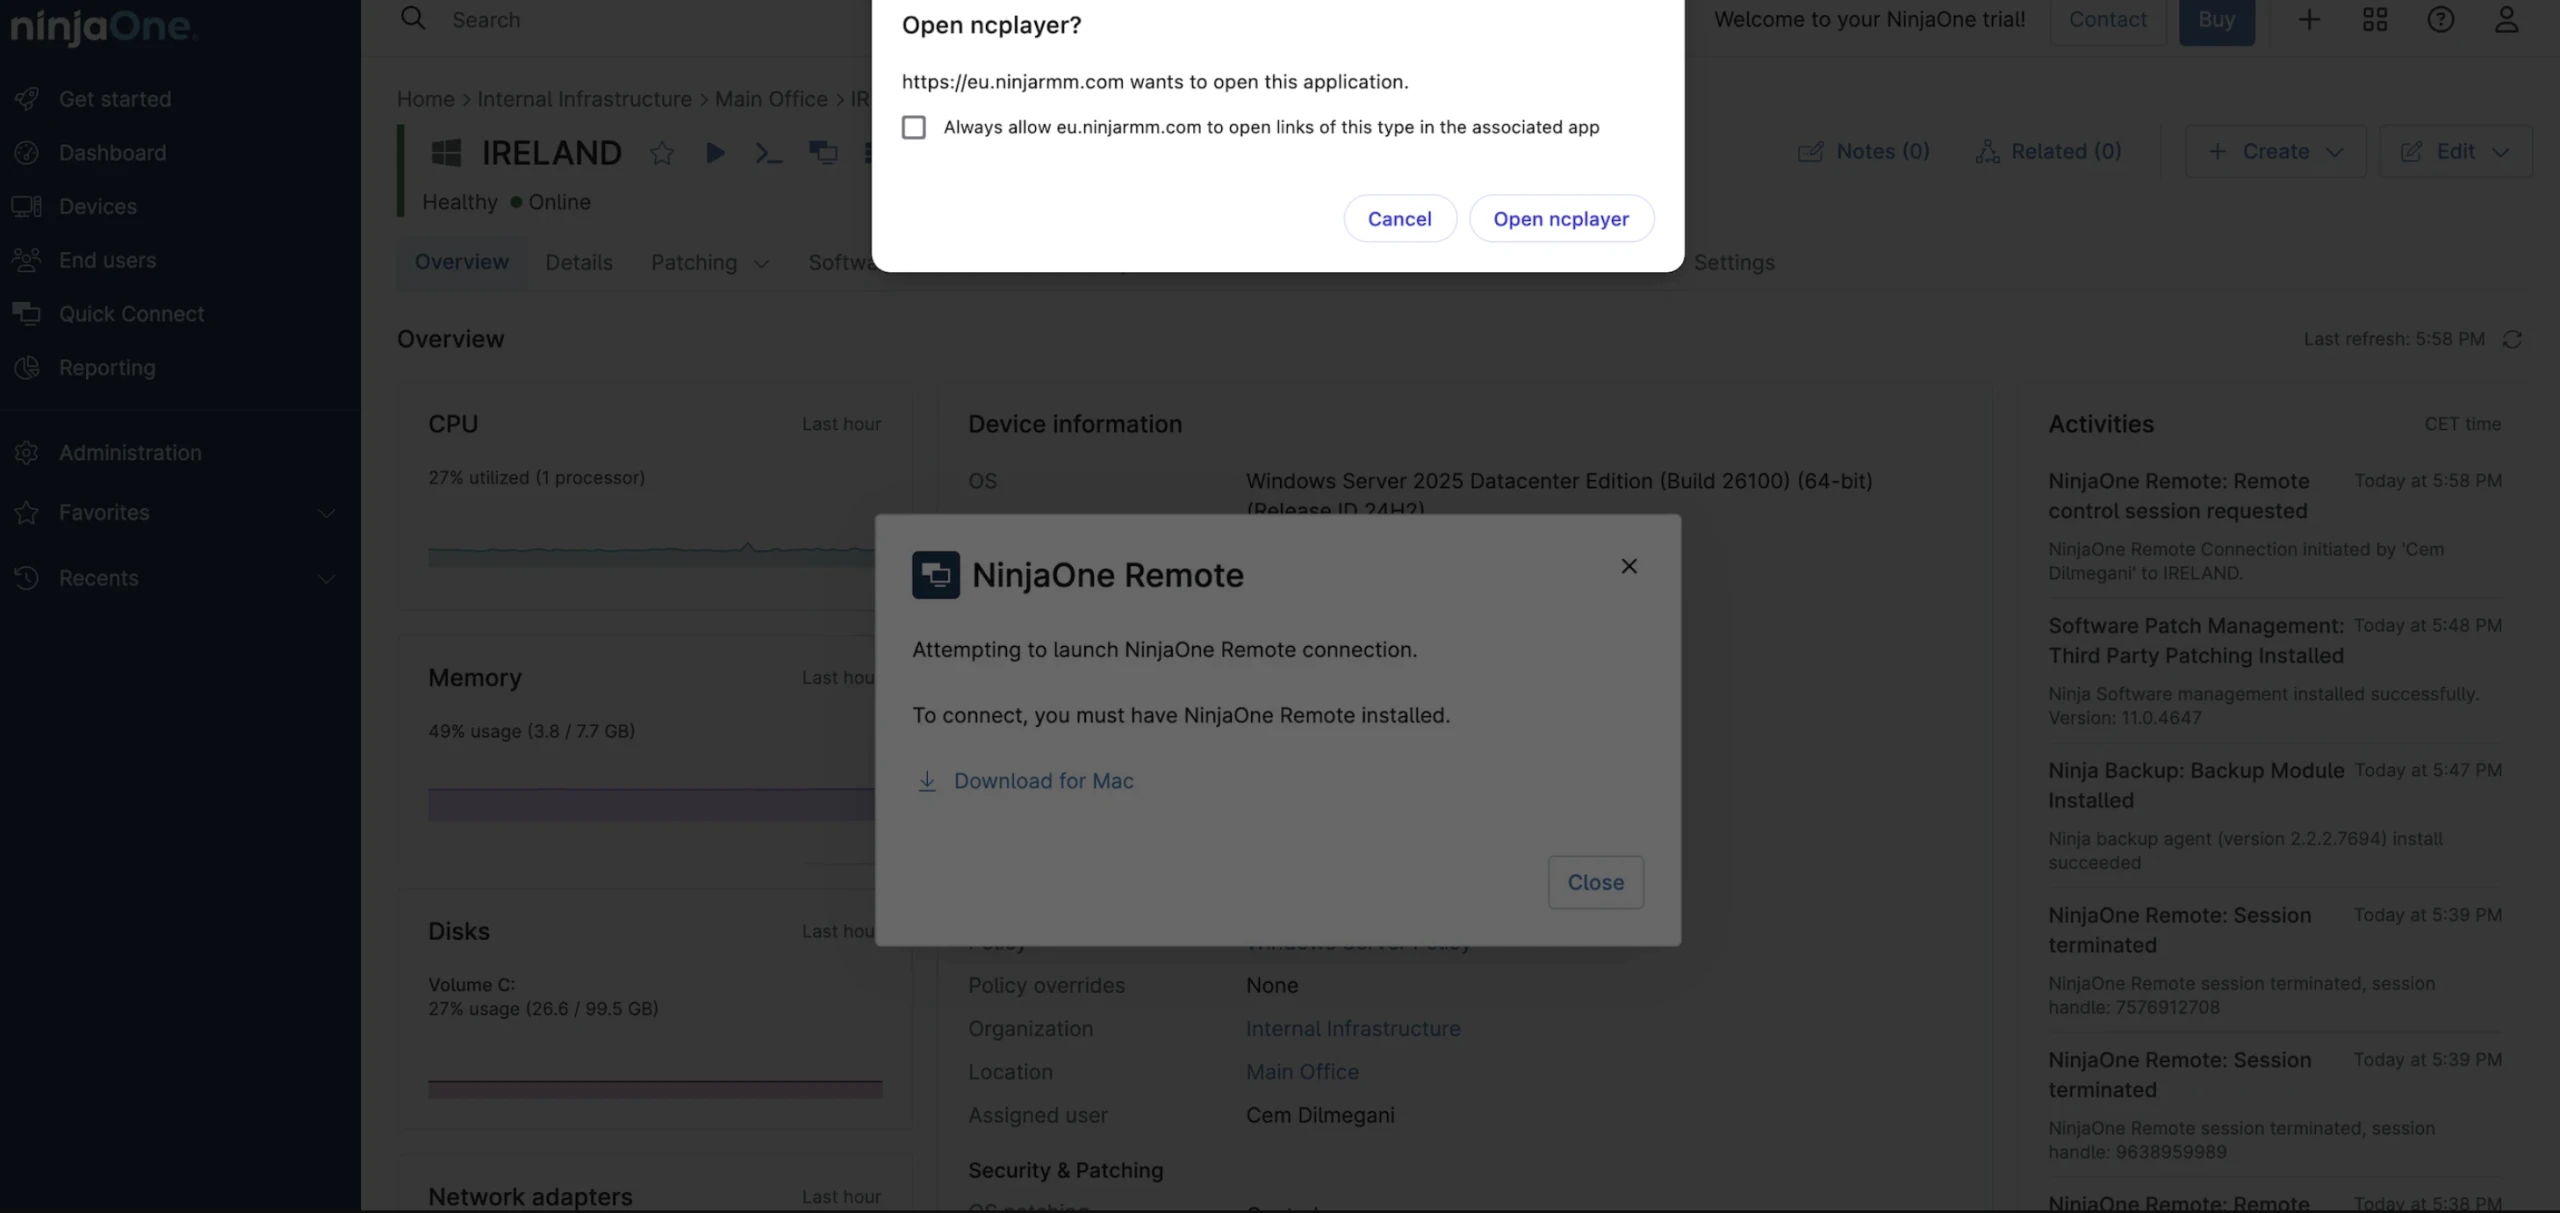
Task: Close NinjaOne Remote dialog with X
Action: click(x=1629, y=566)
